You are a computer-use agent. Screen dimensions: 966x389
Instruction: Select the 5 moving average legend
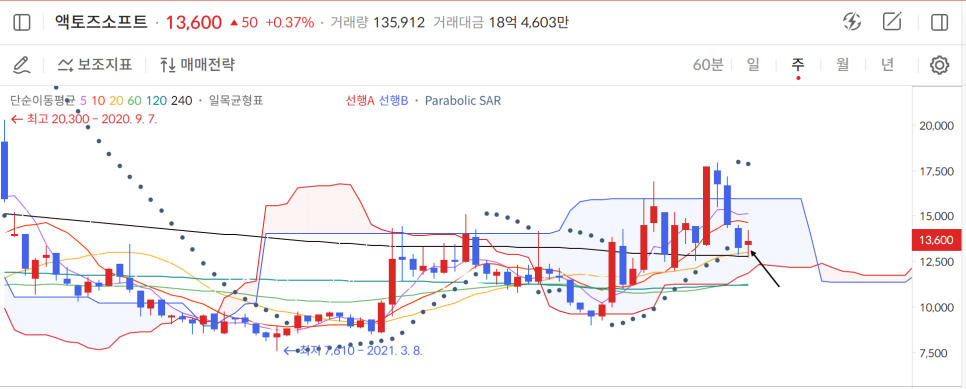tap(84, 100)
